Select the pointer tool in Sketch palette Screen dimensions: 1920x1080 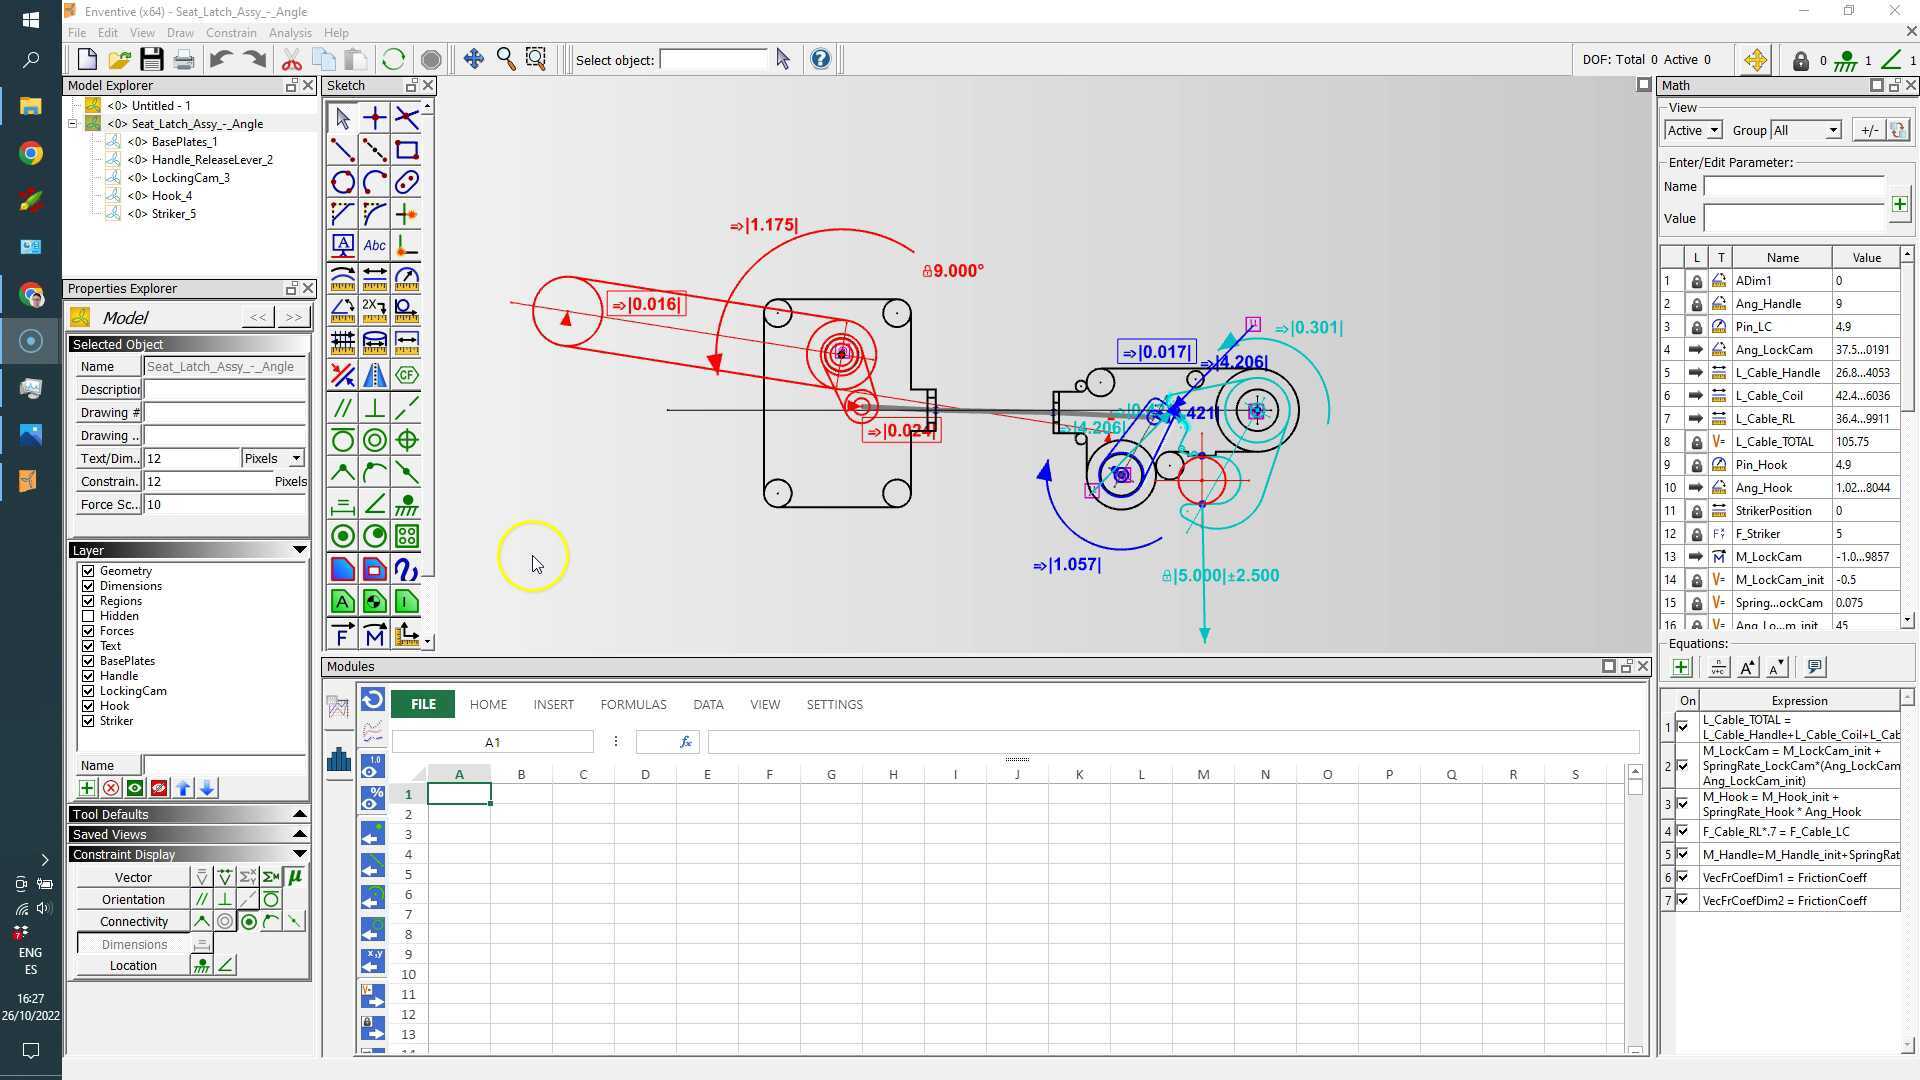[343, 118]
